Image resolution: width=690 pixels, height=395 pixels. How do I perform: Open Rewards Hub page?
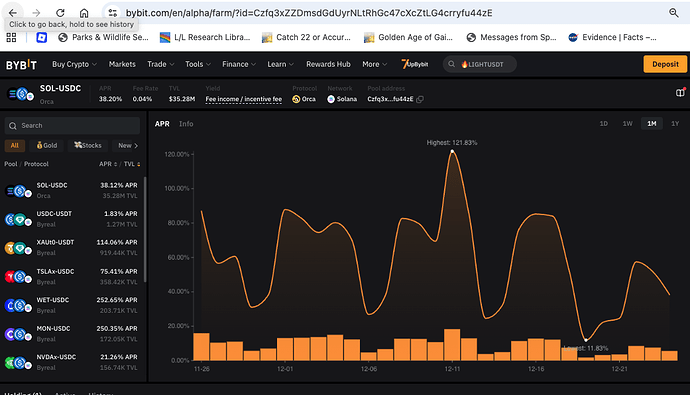pyautogui.click(x=328, y=64)
